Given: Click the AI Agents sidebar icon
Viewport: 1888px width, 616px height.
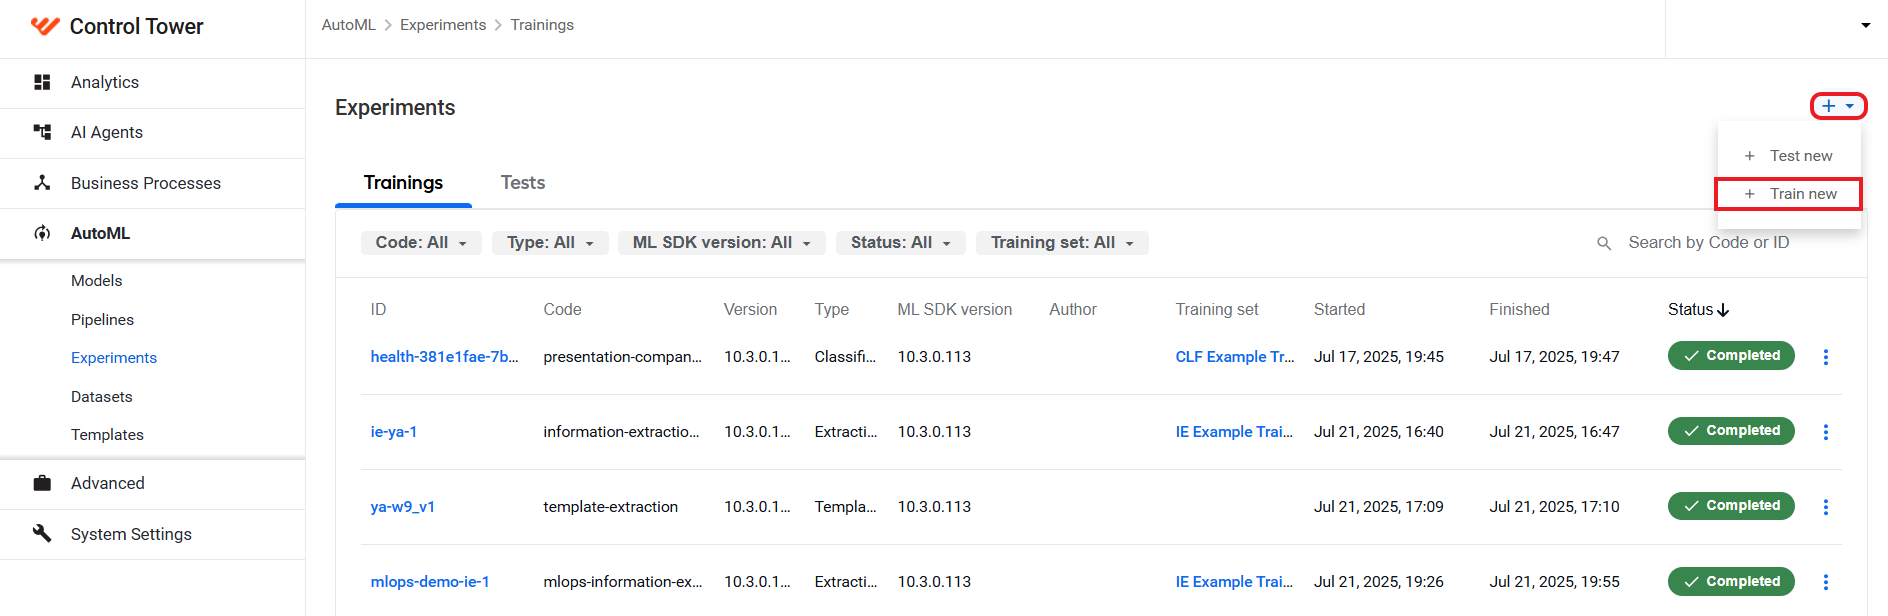Looking at the screenshot, I should (42, 132).
